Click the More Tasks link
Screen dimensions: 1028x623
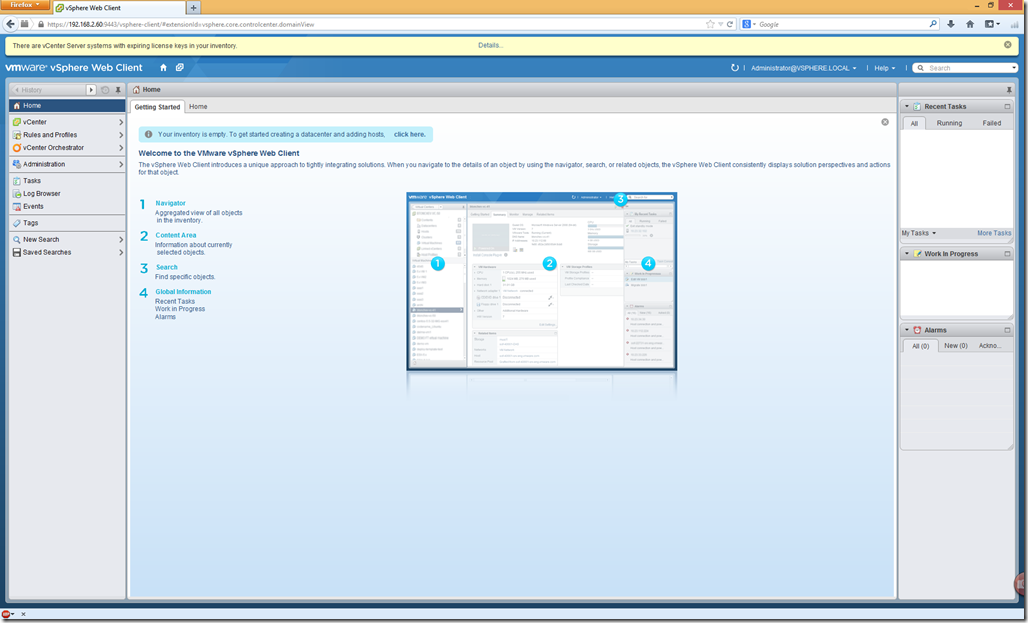(993, 233)
